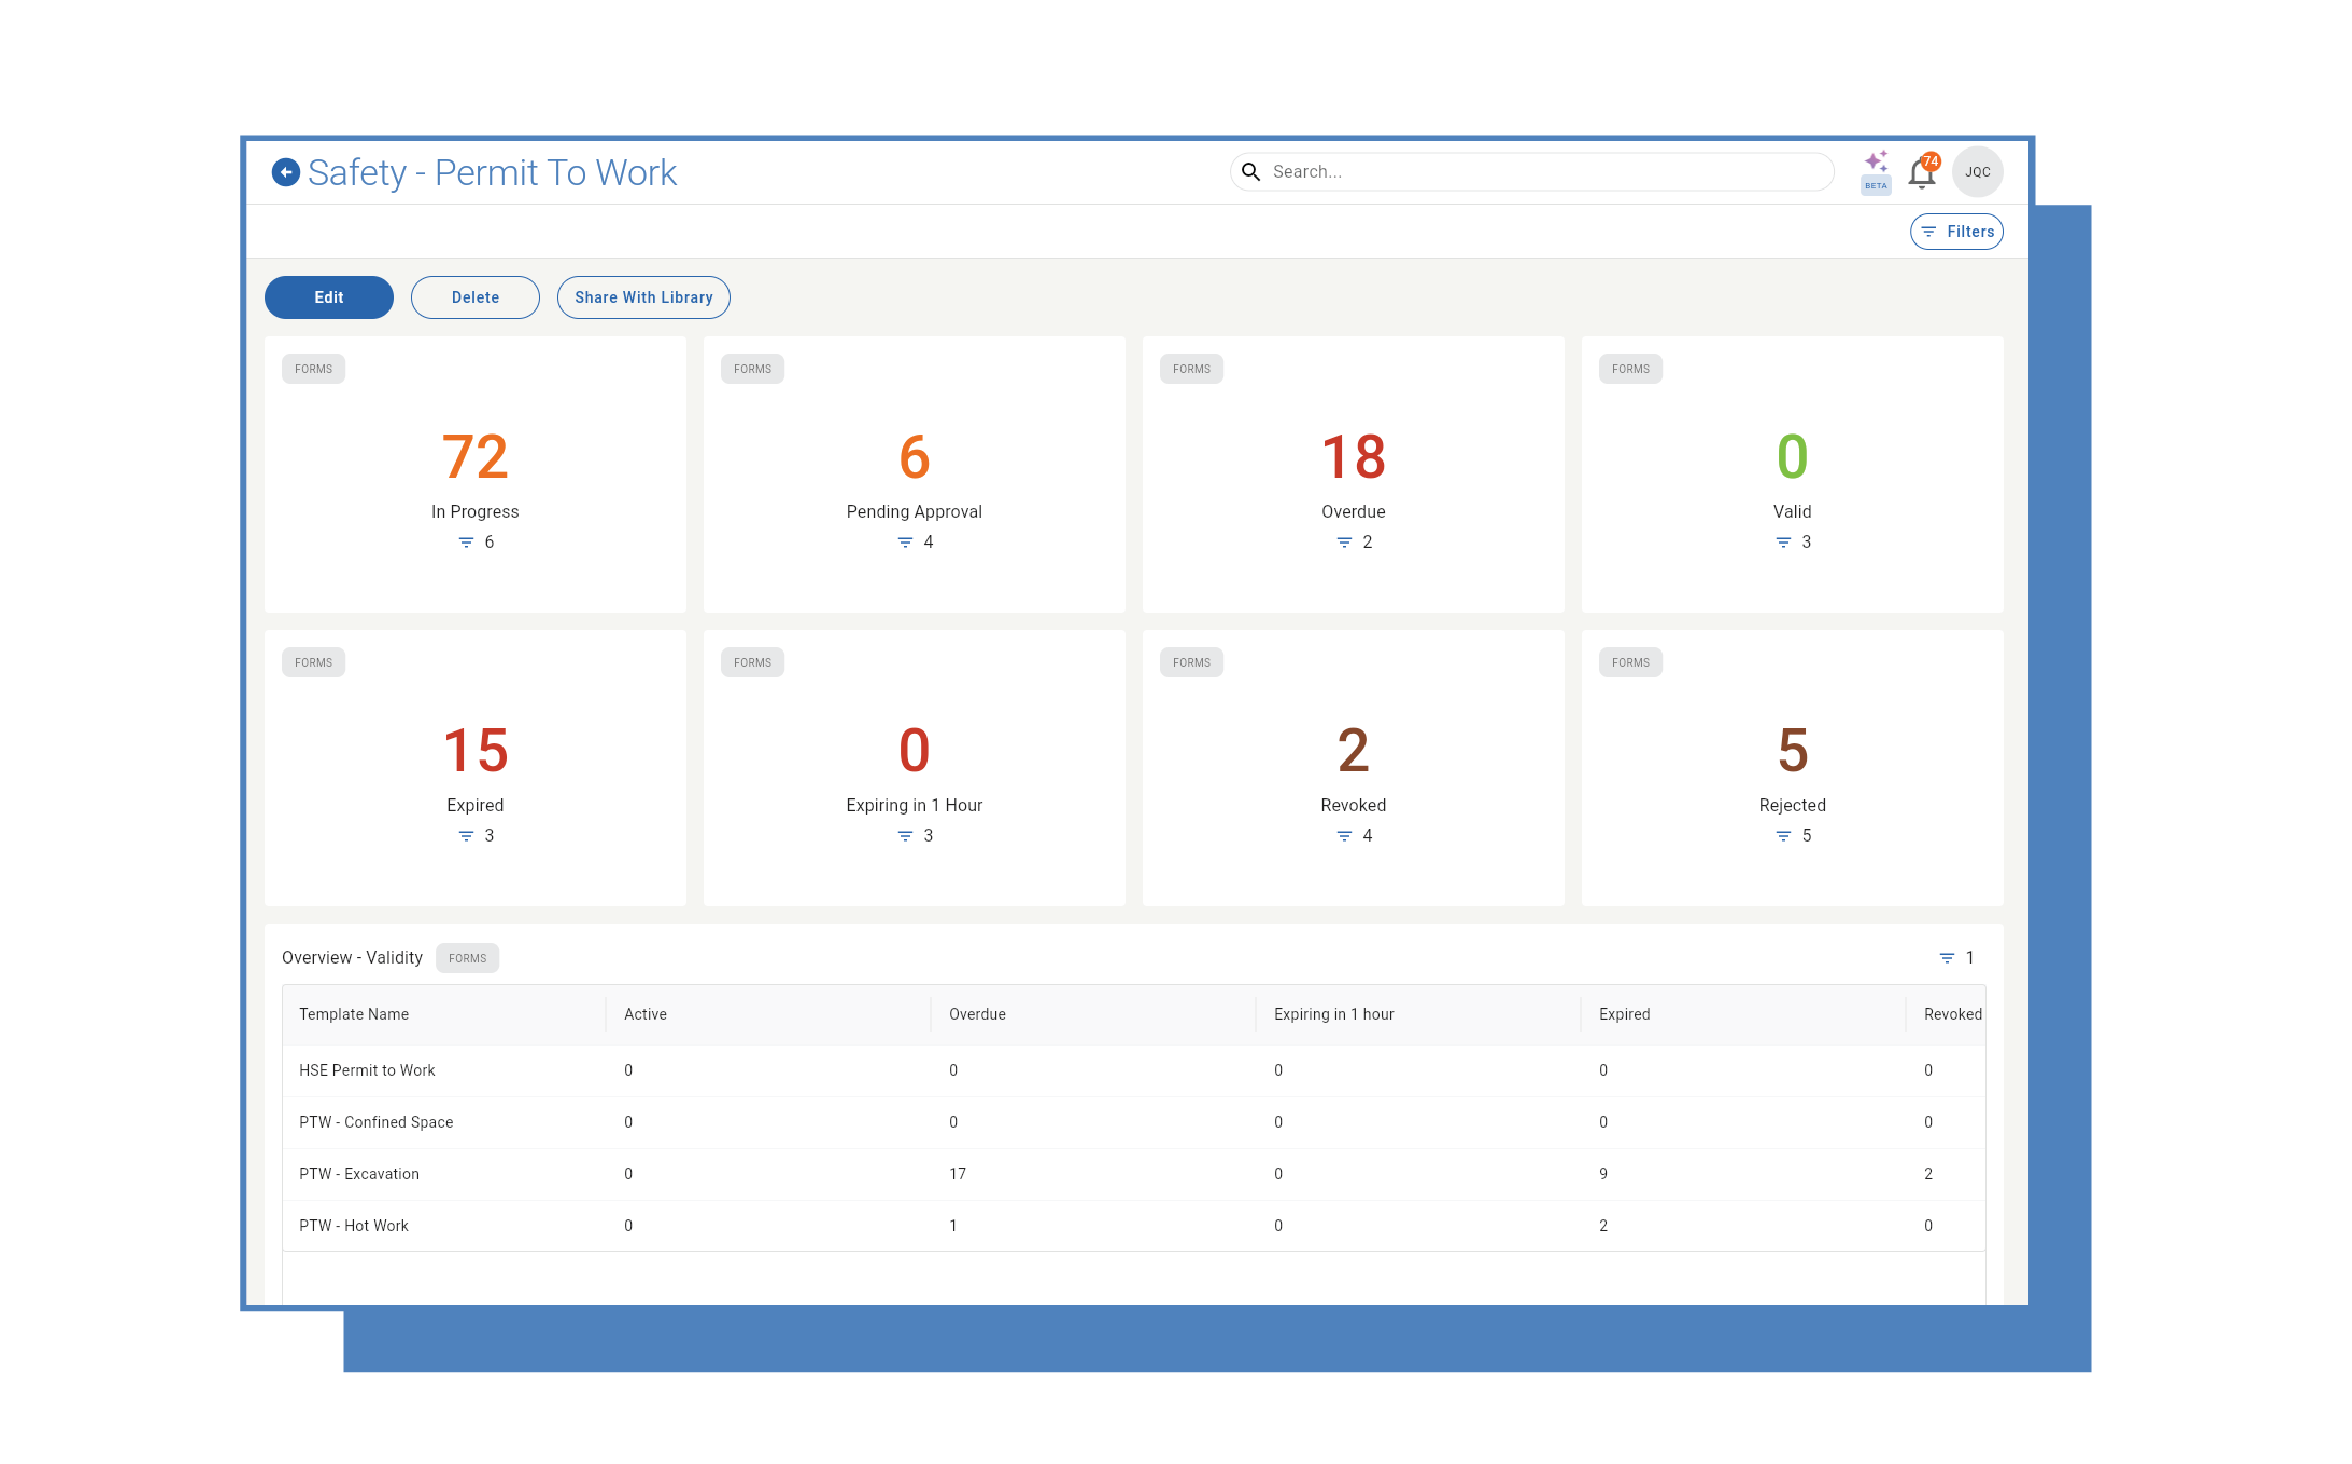Image resolution: width=2352 pixels, height=1464 pixels.
Task: Sort table by the Active column header
Action: [x=644, y=1014]
